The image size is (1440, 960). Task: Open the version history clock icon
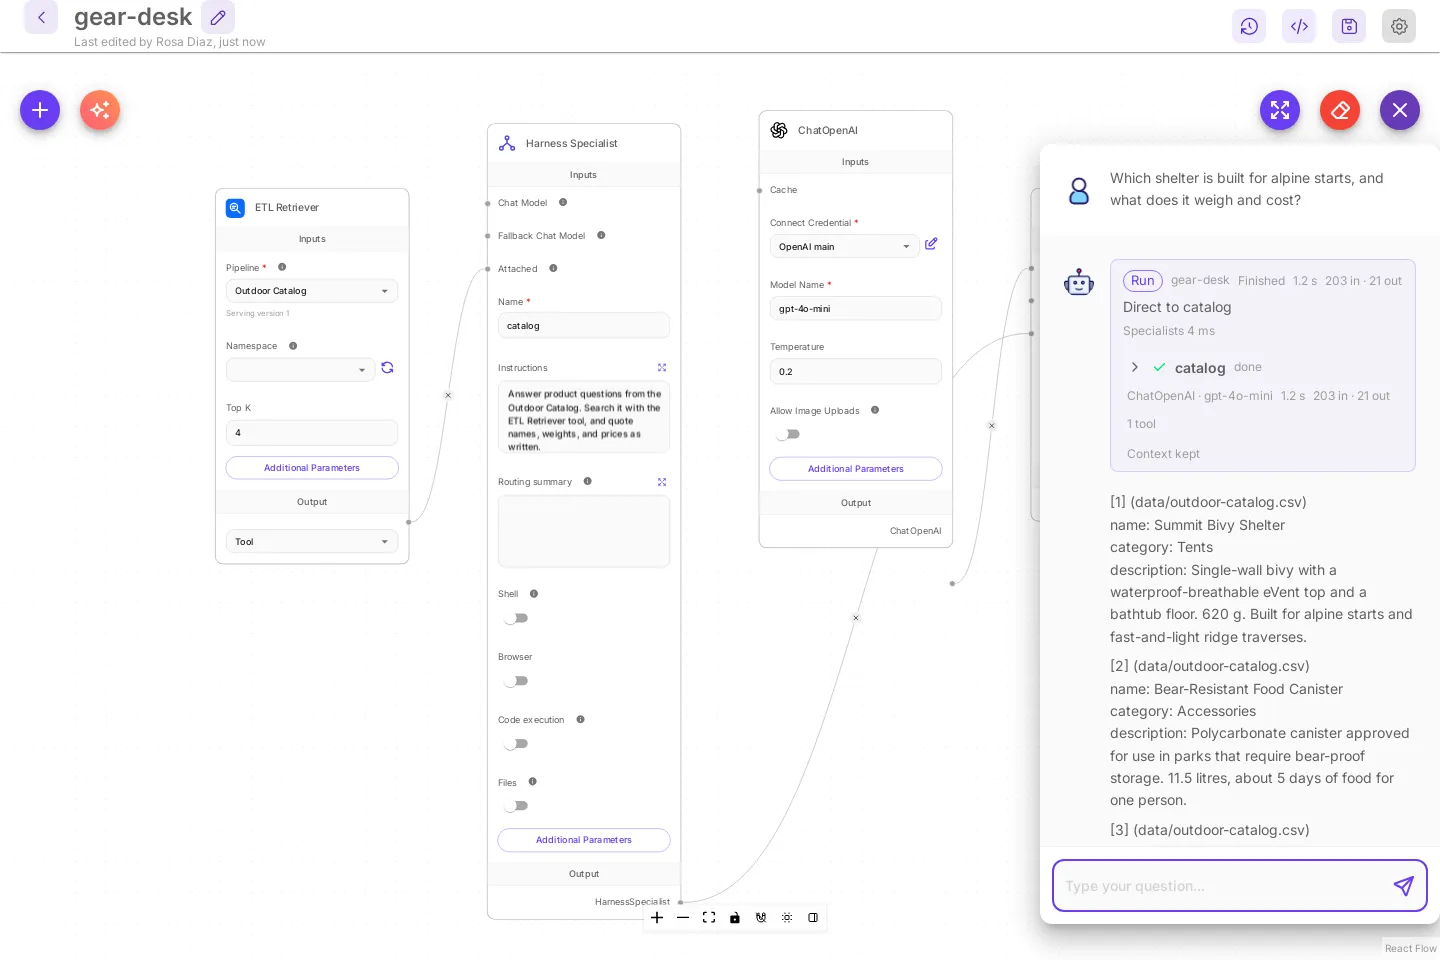pos(1249,26)
